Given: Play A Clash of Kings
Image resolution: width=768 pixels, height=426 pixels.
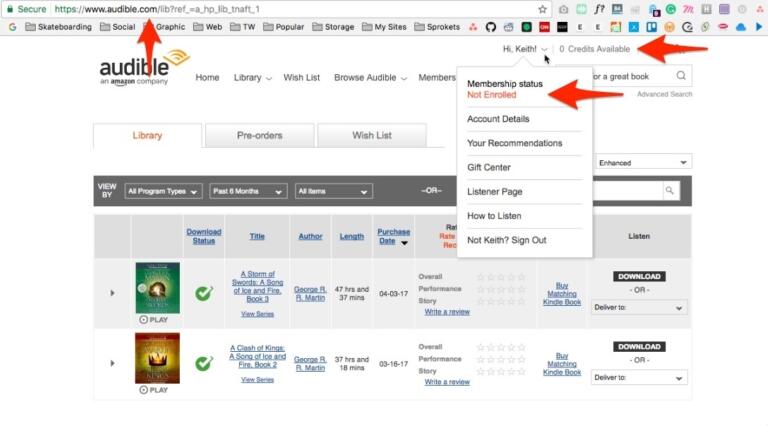Looking at the screenshot, I should 153,390.
